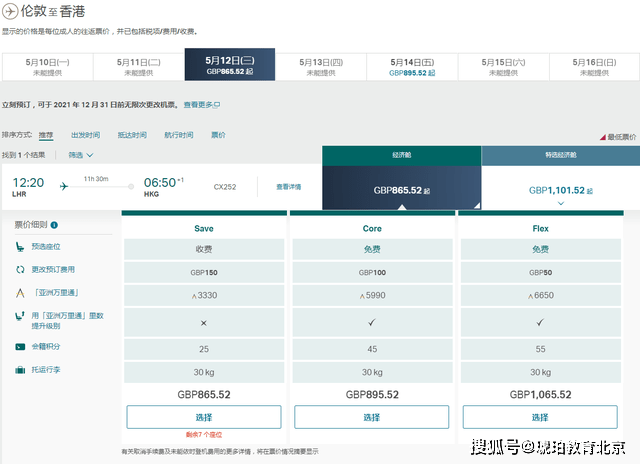Click the GBP1,065.52 Flex total price
The image size is (640, 464).
[540, 395]
